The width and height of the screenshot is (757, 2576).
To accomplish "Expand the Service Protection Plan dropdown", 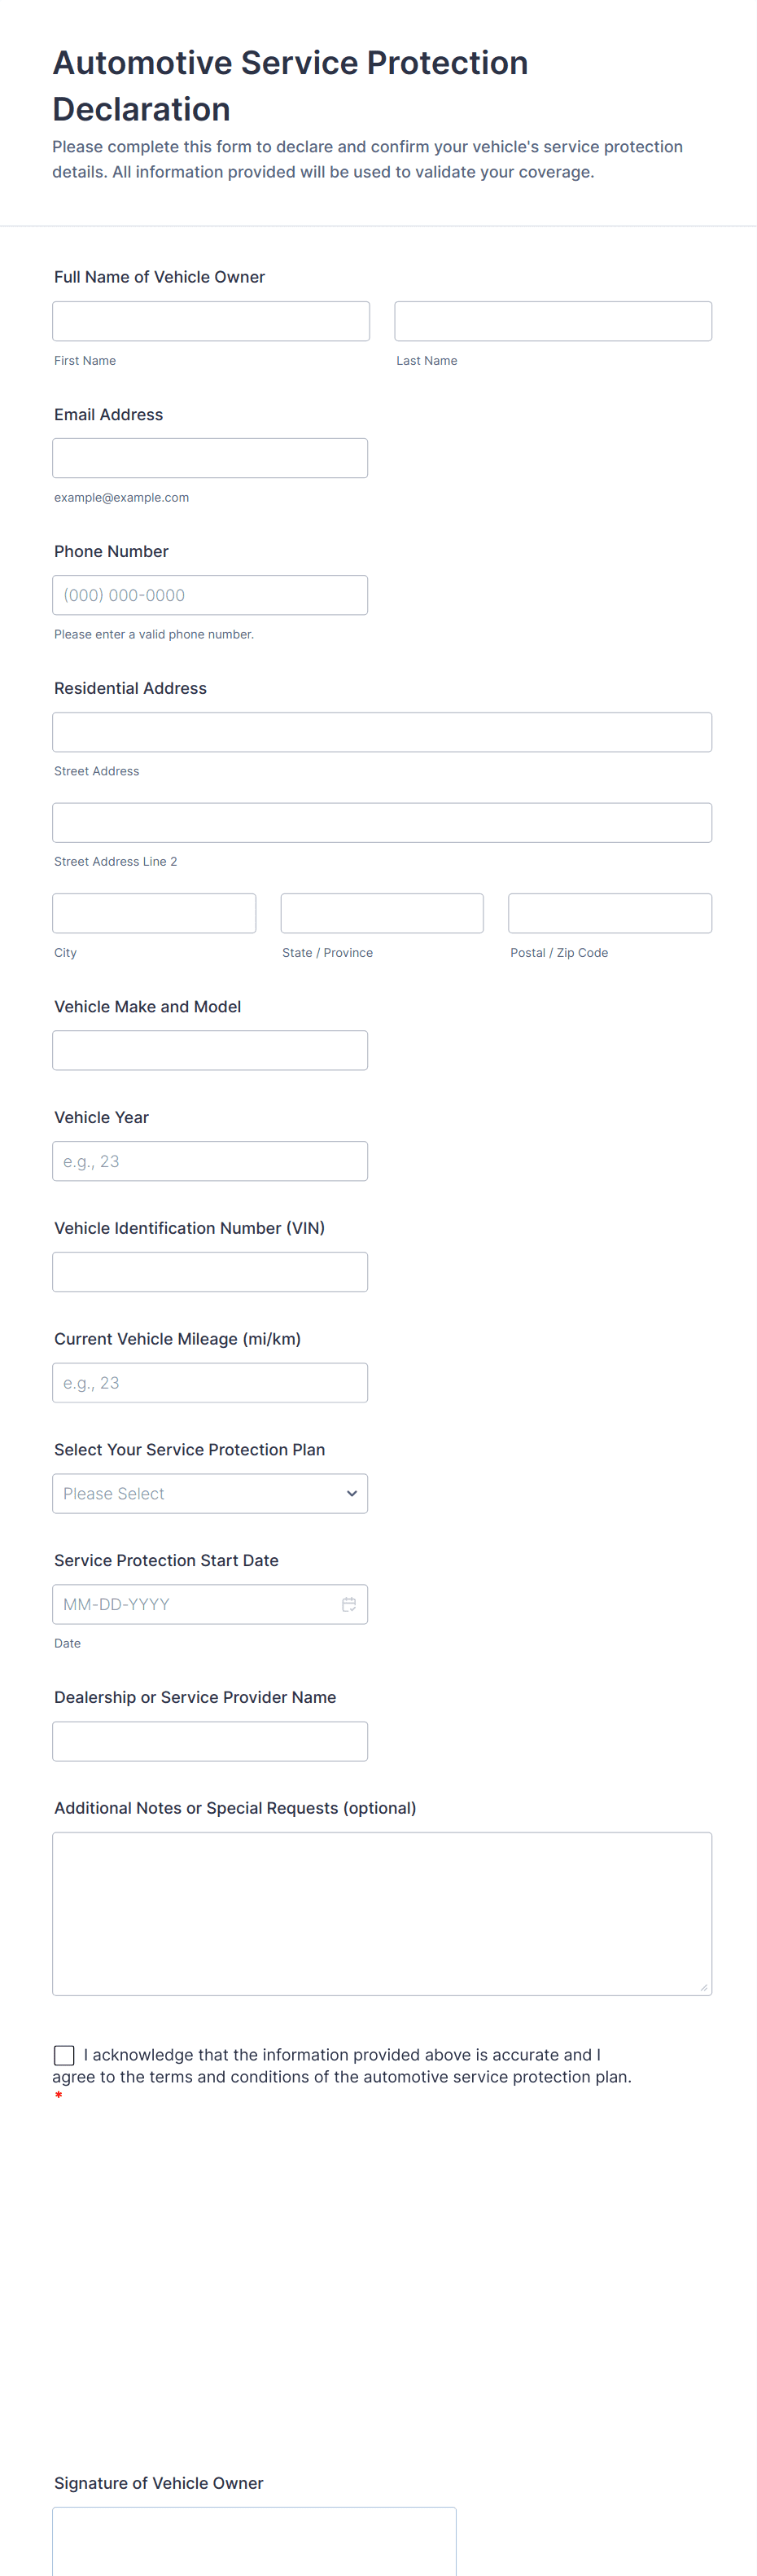I will (210, 1493).
